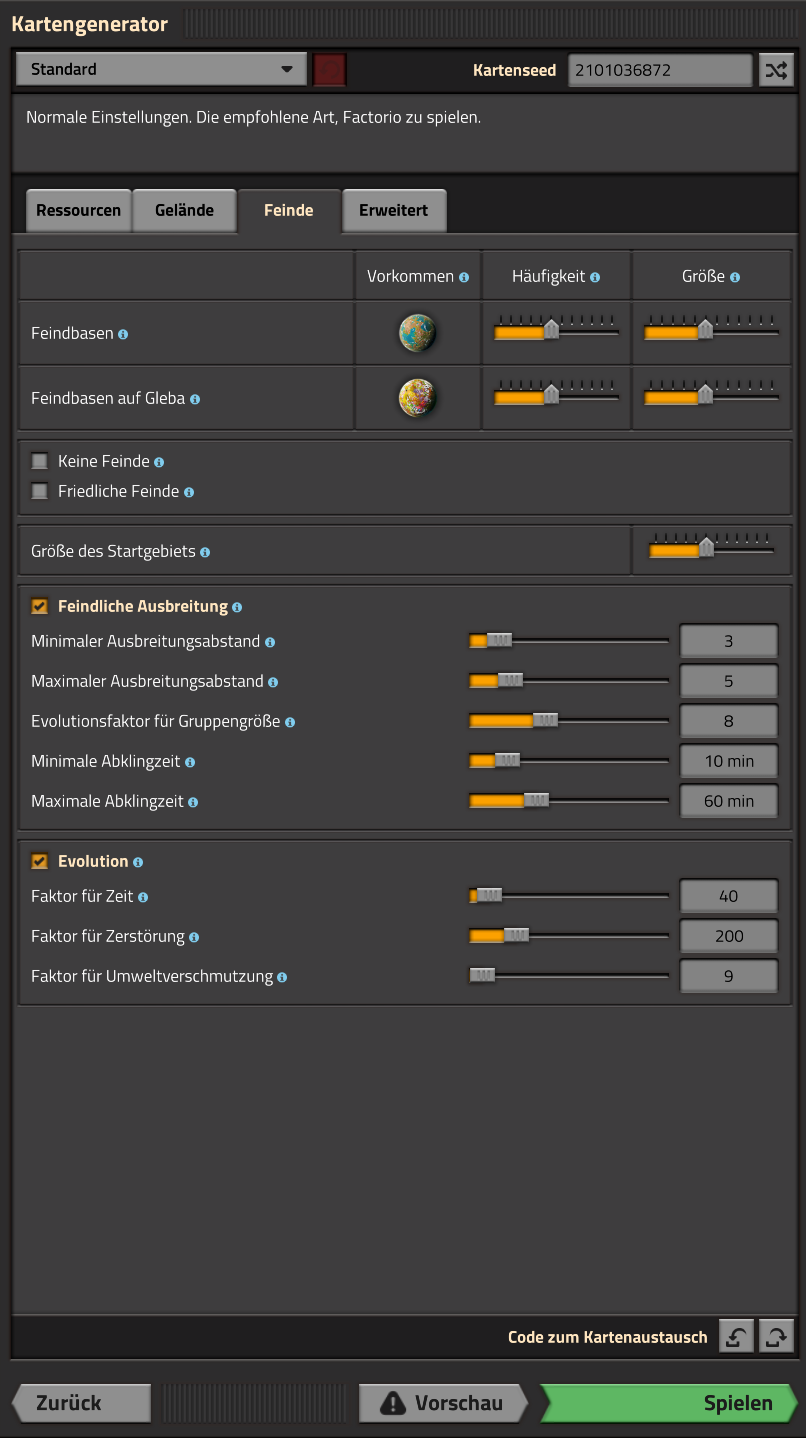Select the Feinde tab
Image resolution: width=806 pixels, height=1438 pixels.
(289, 210)
